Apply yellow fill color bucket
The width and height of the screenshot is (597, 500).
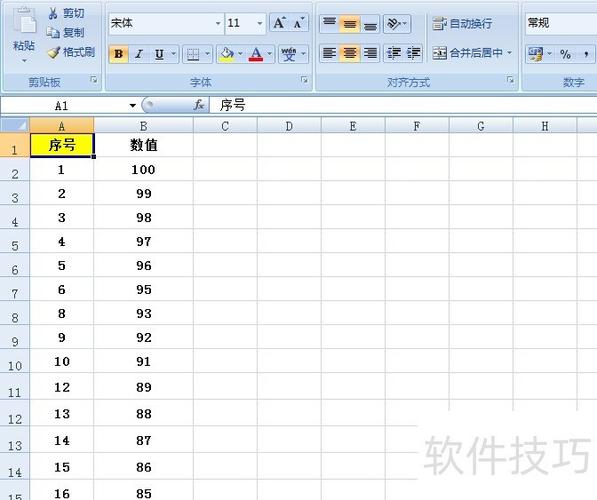click(227, 54)
